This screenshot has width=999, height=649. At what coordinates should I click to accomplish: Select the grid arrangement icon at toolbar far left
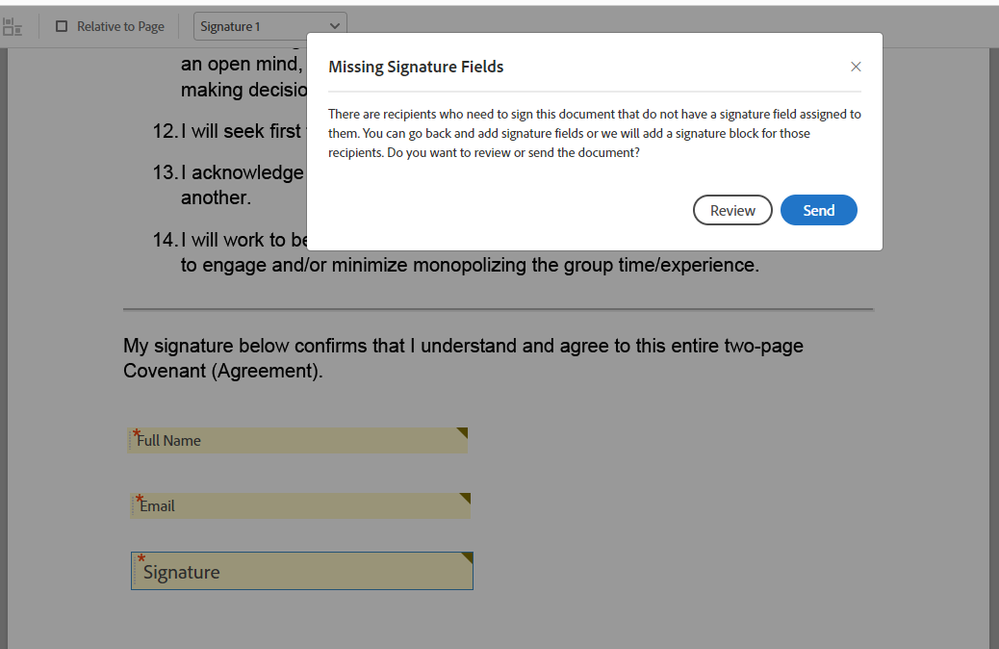pyautogui.click(x=13, y=26)
